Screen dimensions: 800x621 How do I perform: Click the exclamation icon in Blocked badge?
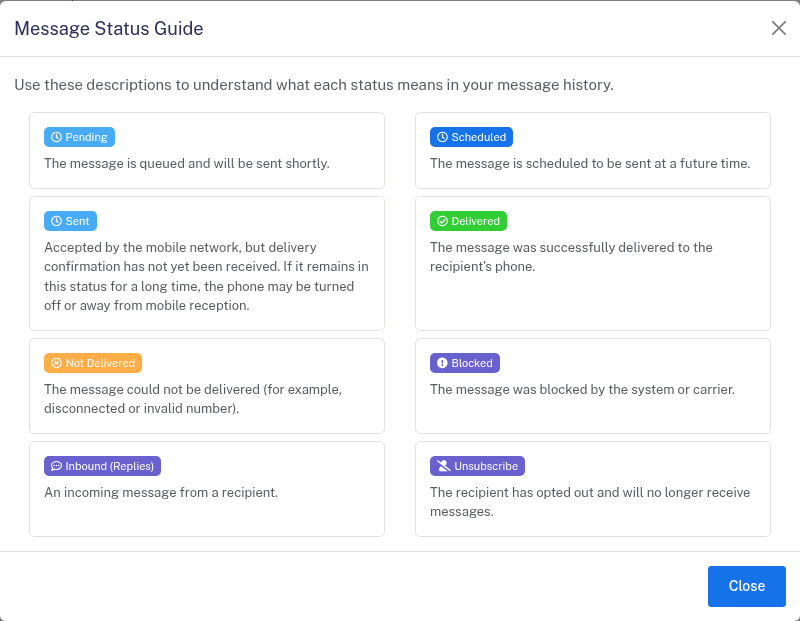tap(442, 363)
